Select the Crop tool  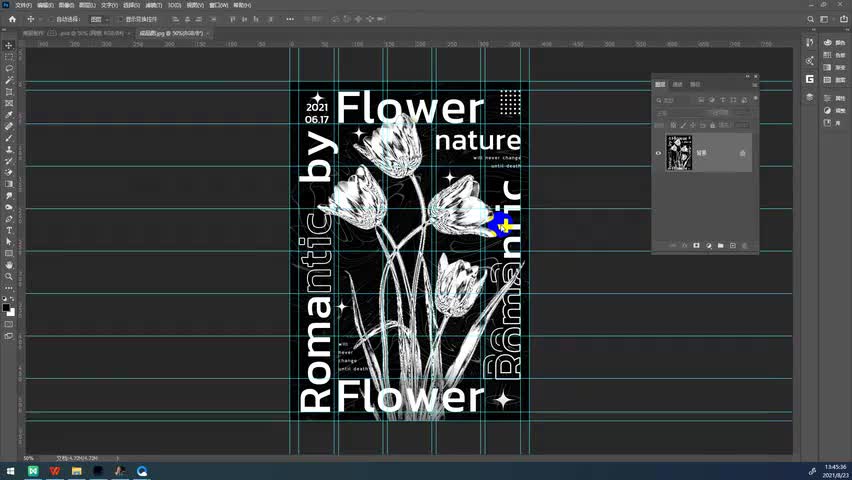click(9, 92)
